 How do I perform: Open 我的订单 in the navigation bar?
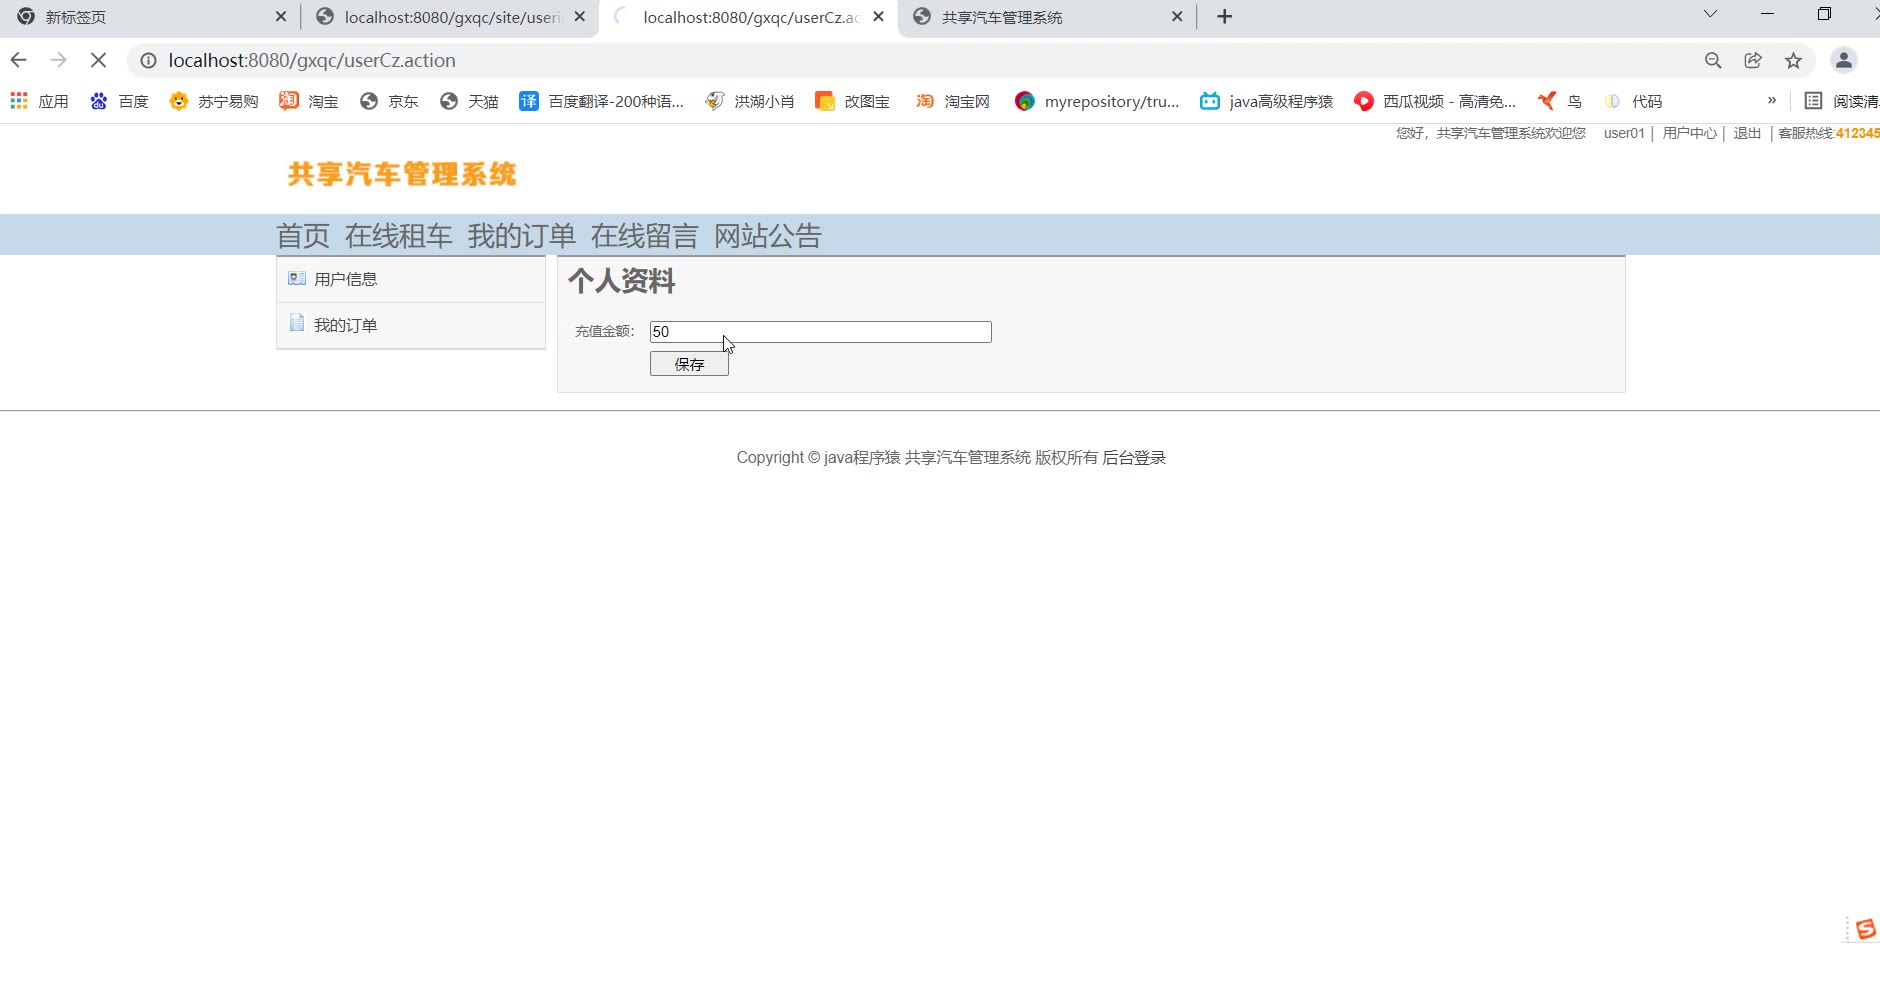tap(522, 236)
